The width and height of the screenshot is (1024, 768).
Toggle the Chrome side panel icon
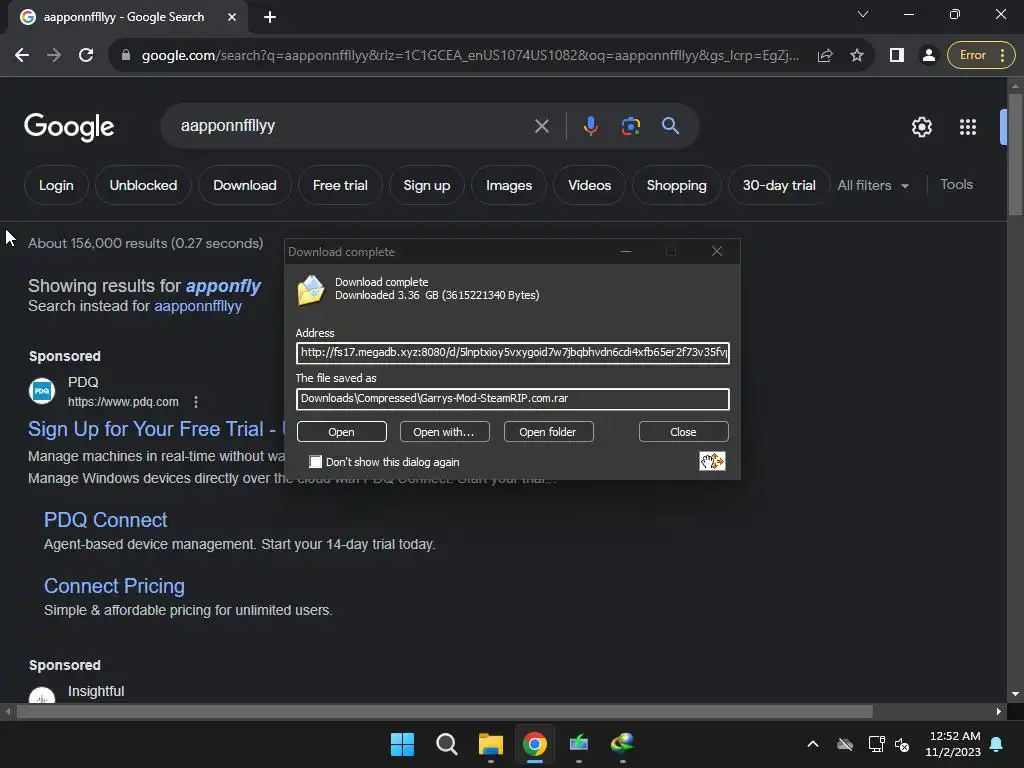pyautogui.click(x=897, y=56)
